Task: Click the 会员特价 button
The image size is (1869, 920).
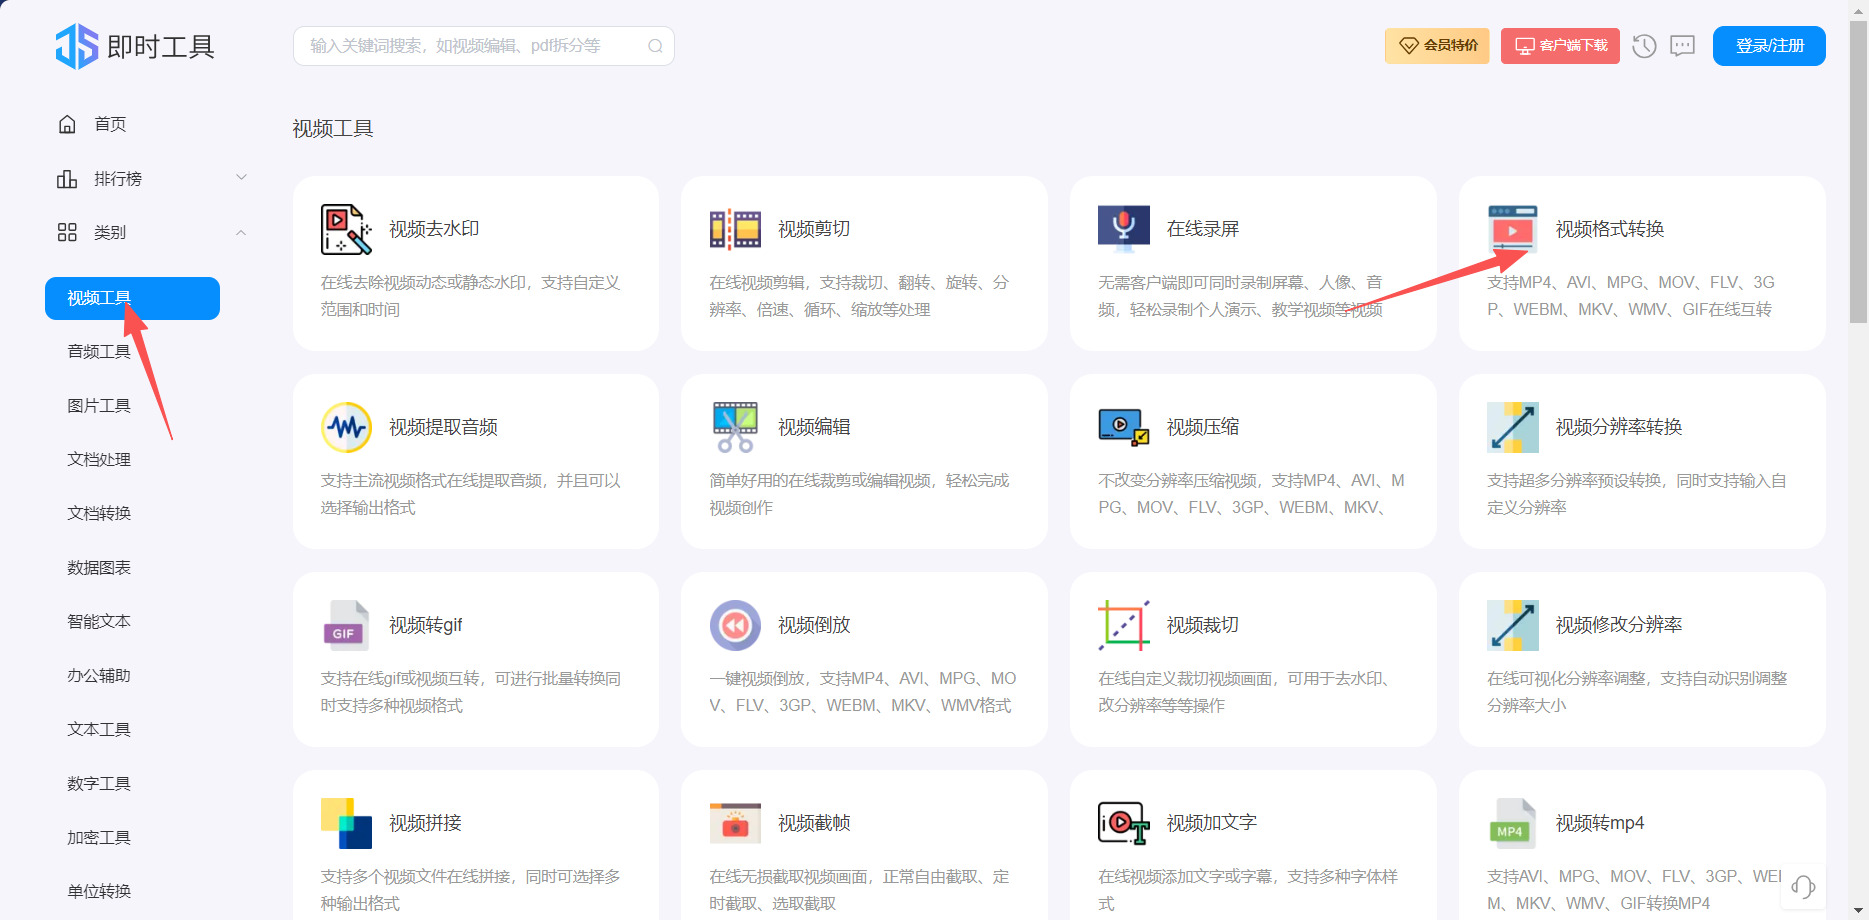Action: 1437,46
